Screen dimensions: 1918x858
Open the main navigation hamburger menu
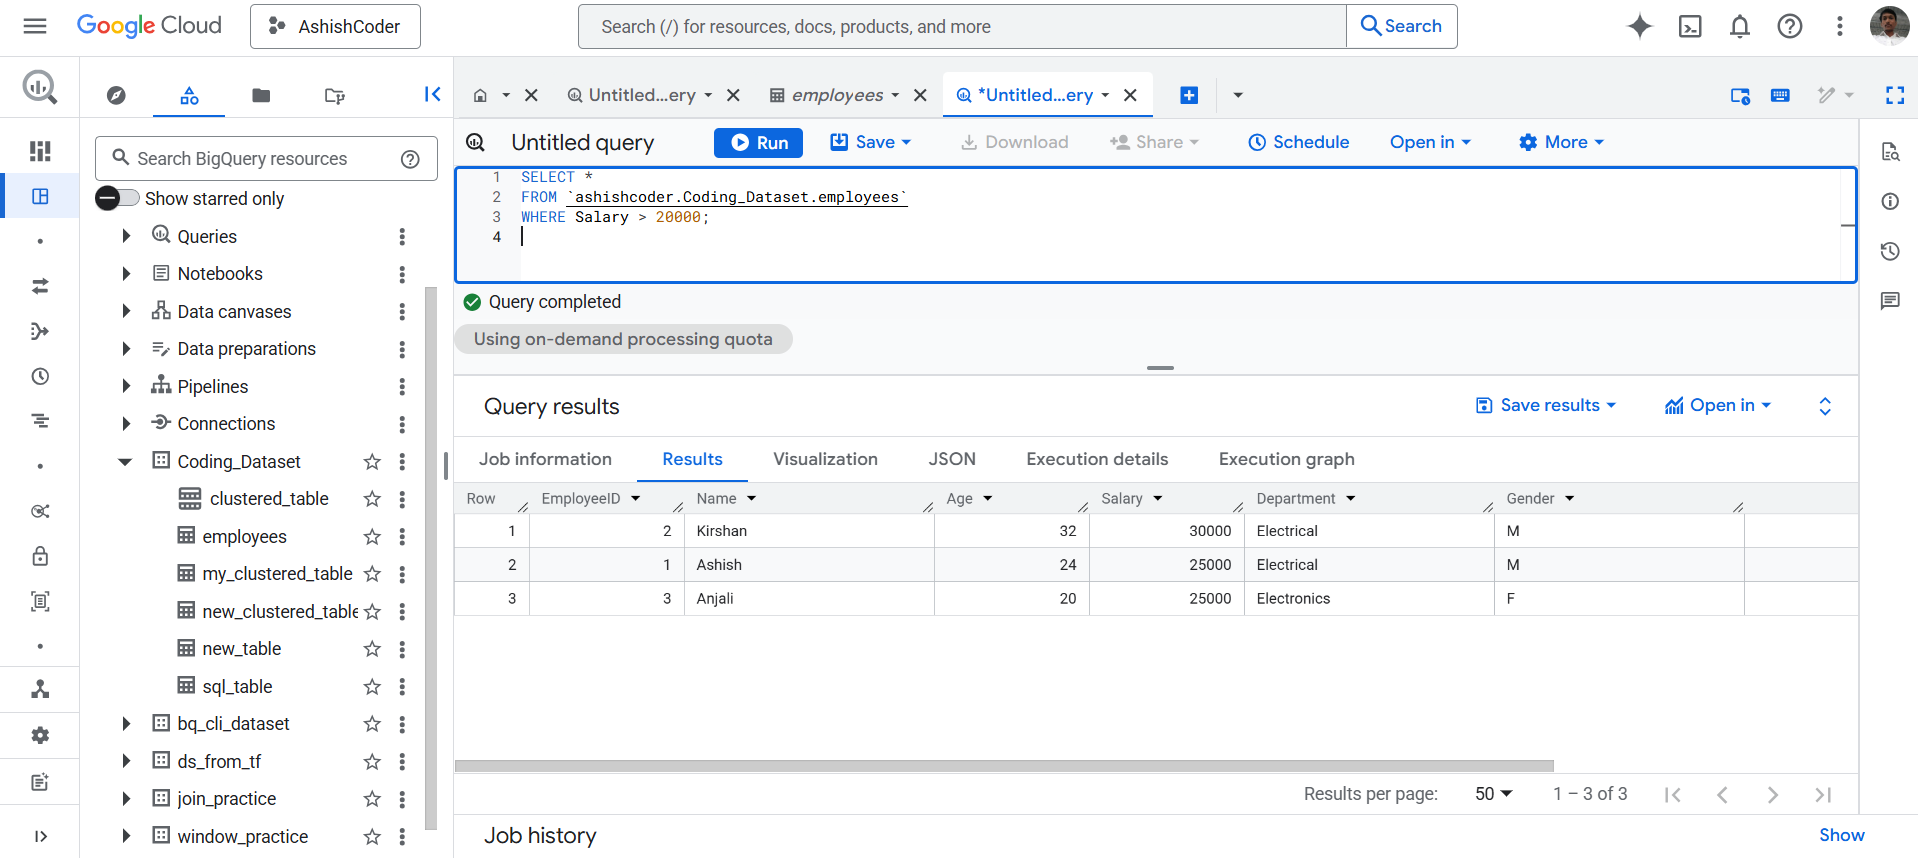coord(35,26)
